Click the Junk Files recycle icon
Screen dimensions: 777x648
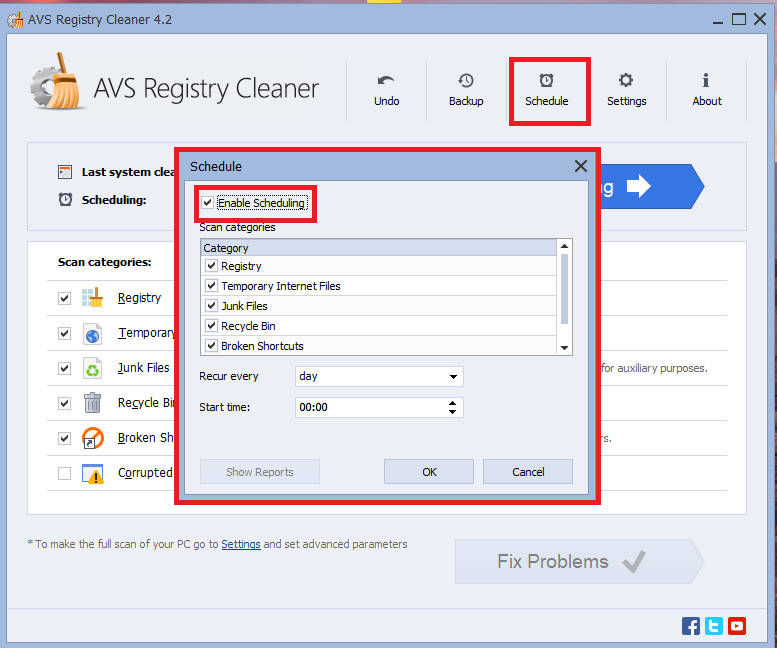(93, 369)
